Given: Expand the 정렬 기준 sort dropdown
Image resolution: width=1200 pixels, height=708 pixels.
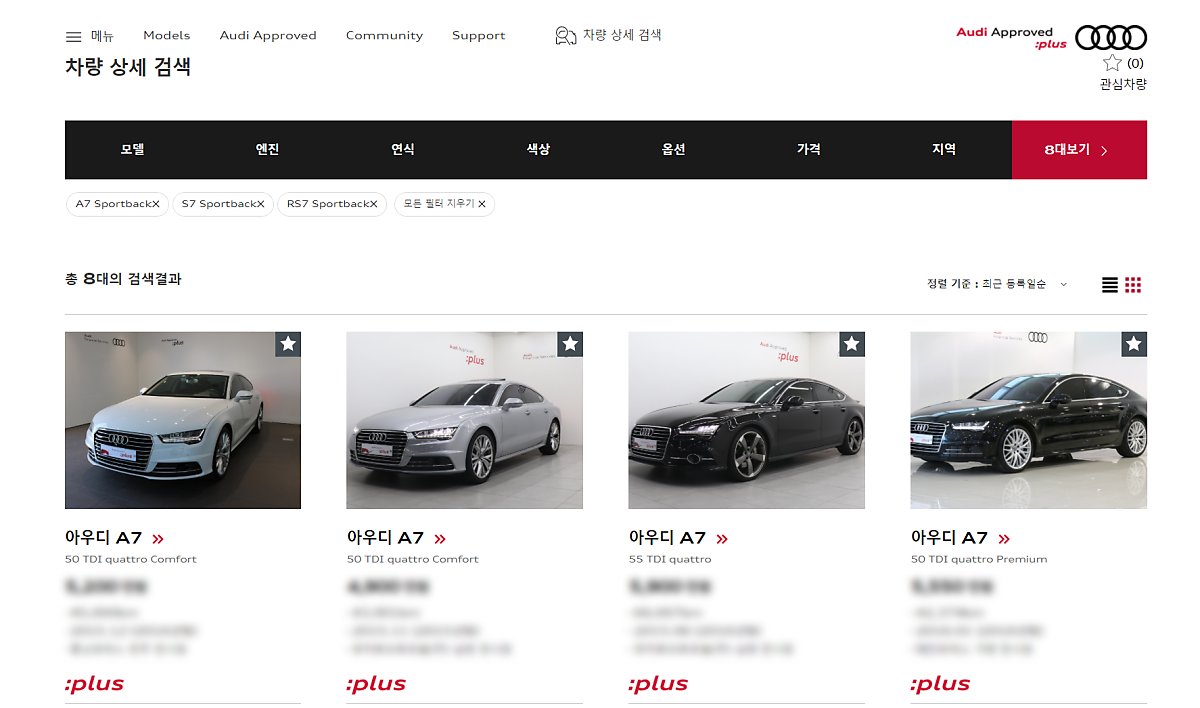Looking at the screenshot, I should pos(998,285).
